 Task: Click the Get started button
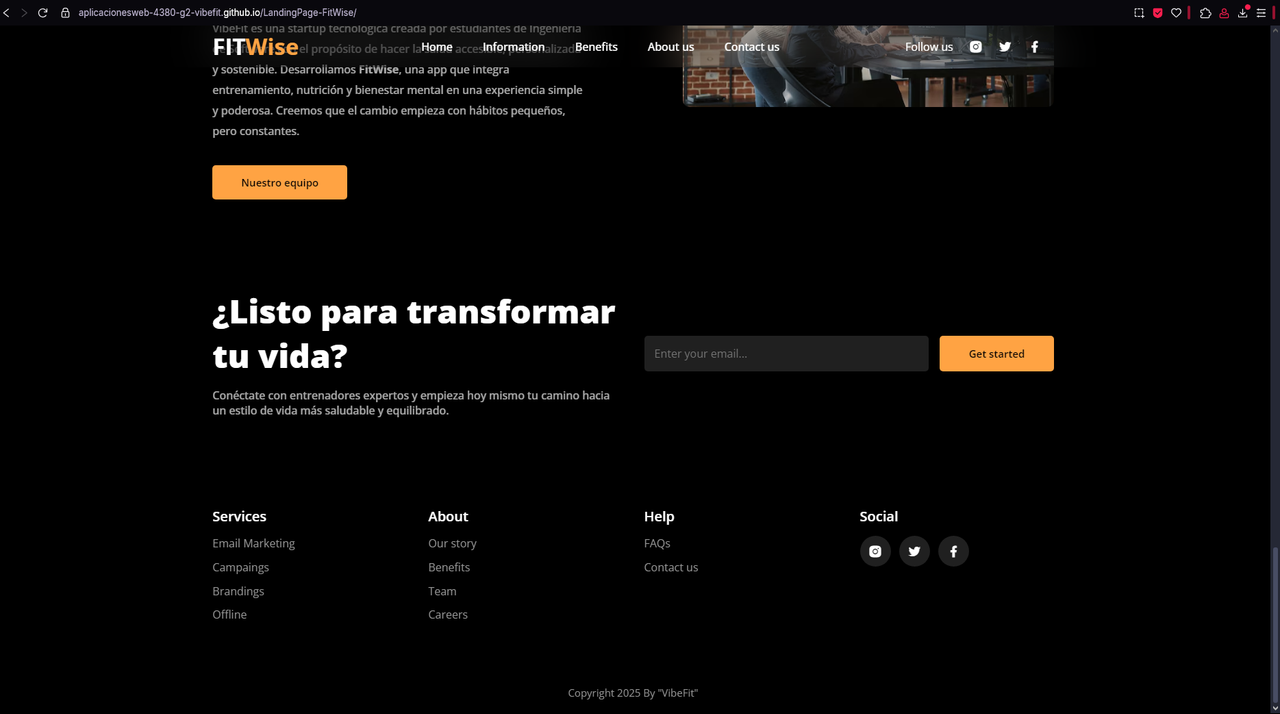click(x=997, y=354)
